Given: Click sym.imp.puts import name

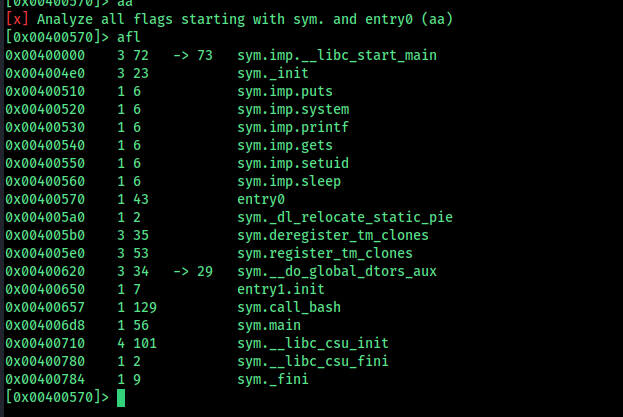Looking at the screenshot, I should click(285, 91).
